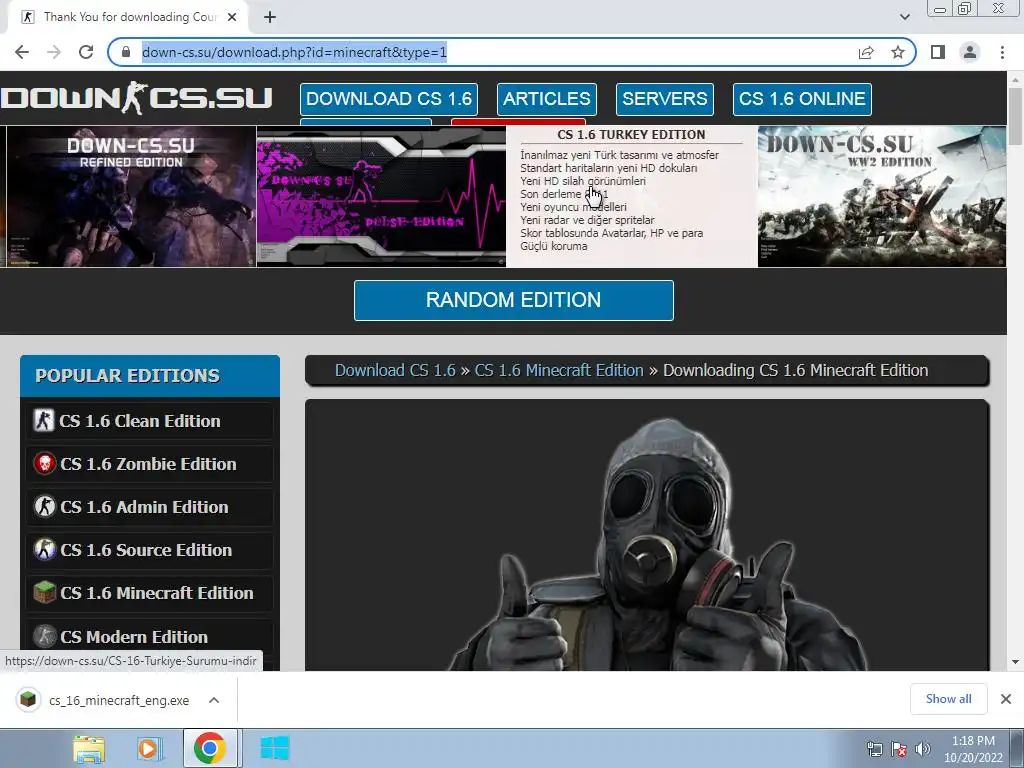This screenshot has height=768, width=1024.
Task: Open File Explorer from the taskbar
Action: pyautogui.click(x=88, y=749)
